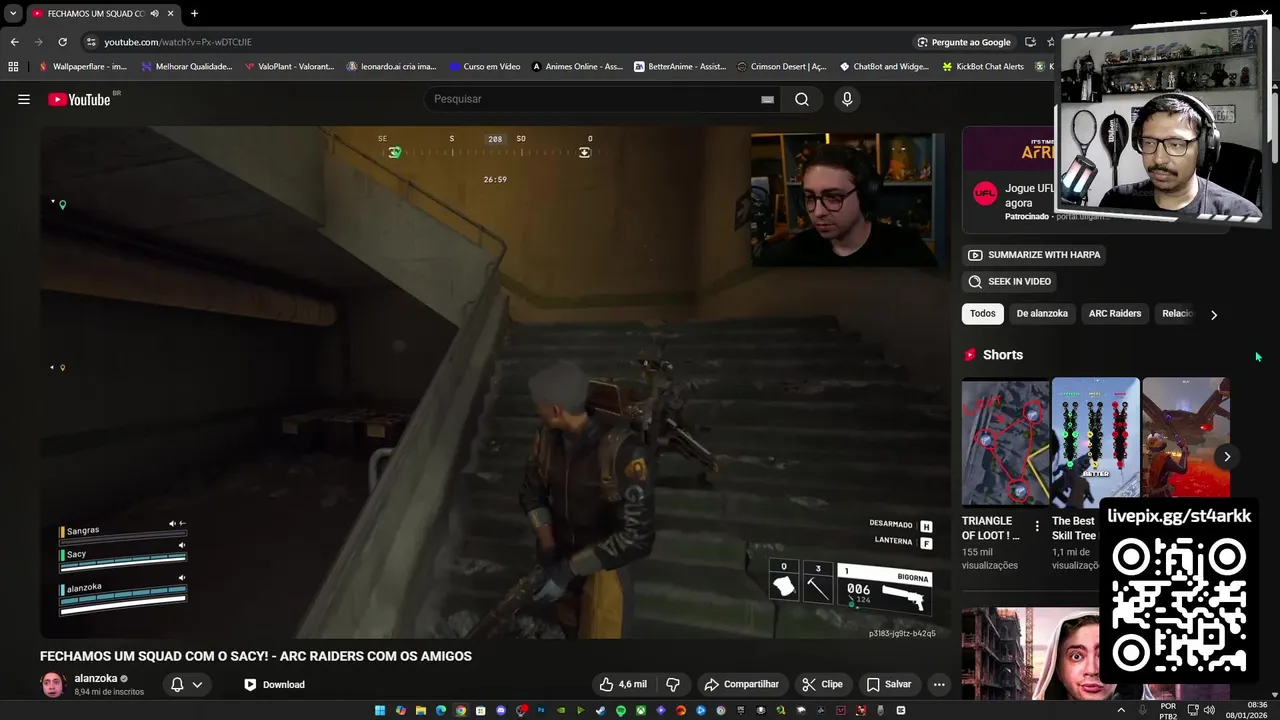This screenshot has width=1280, height=720.
Task: Show next Shorts with arrow button
Action: (1227, 457)
